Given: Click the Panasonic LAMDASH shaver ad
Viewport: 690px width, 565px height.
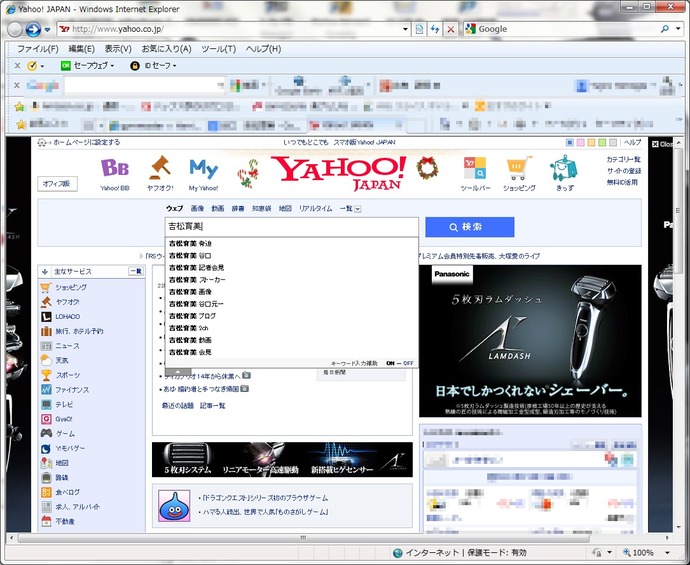Looking at the screenshot, I should point(530,341).
